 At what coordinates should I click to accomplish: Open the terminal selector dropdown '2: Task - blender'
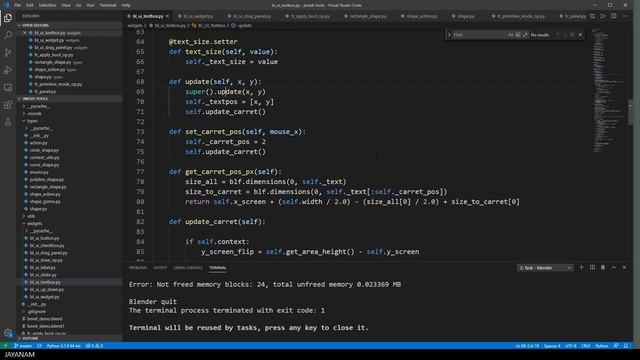[545, 268]
